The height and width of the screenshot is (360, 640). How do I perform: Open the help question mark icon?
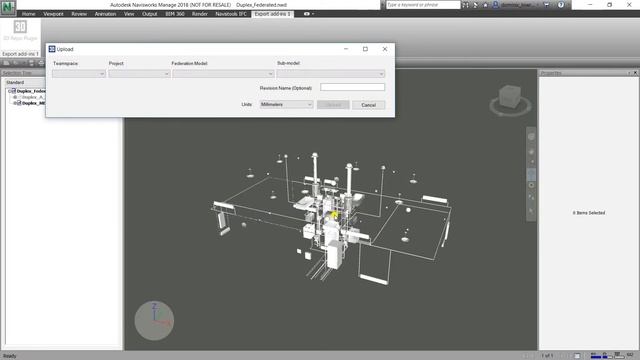[x=561, y=5]
